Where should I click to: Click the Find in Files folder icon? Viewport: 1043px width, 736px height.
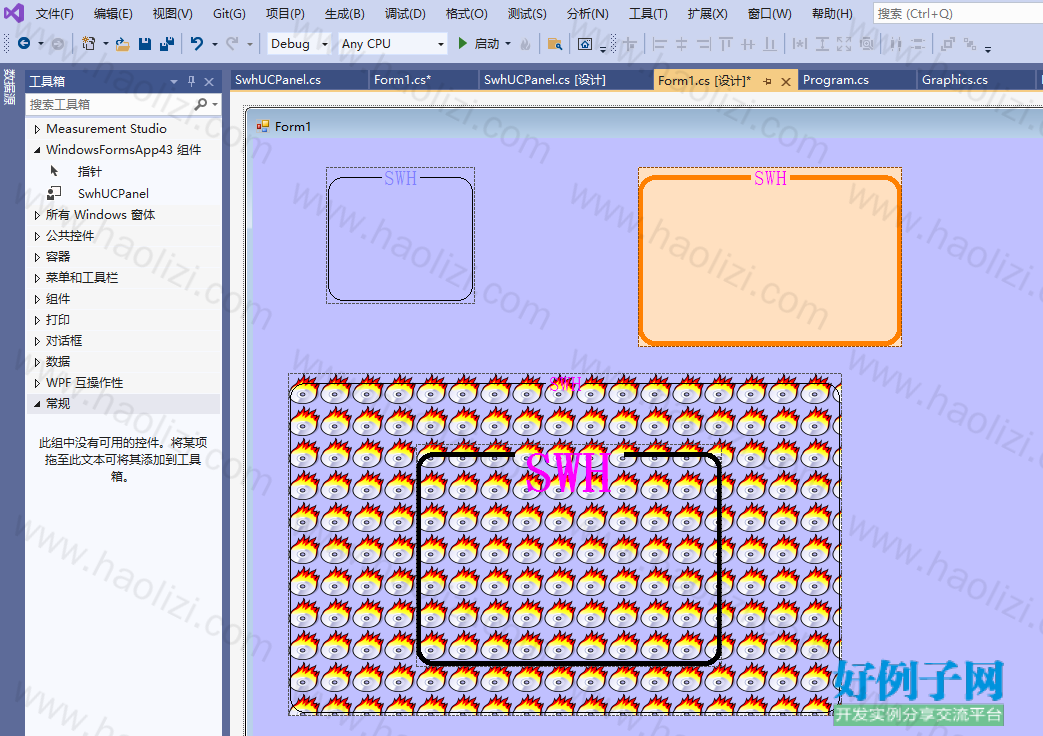point(554,44)
